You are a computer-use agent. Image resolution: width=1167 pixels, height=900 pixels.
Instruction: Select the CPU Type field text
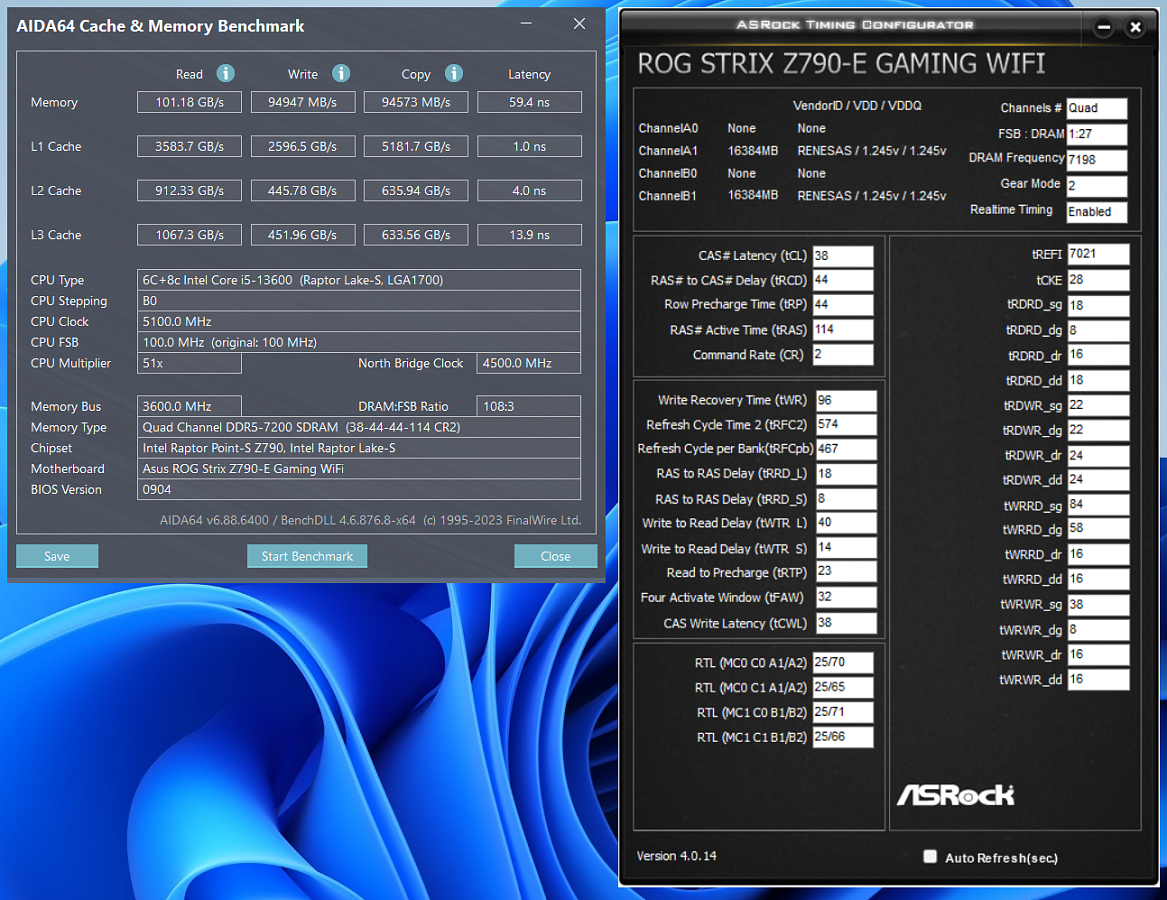[359, 280]
